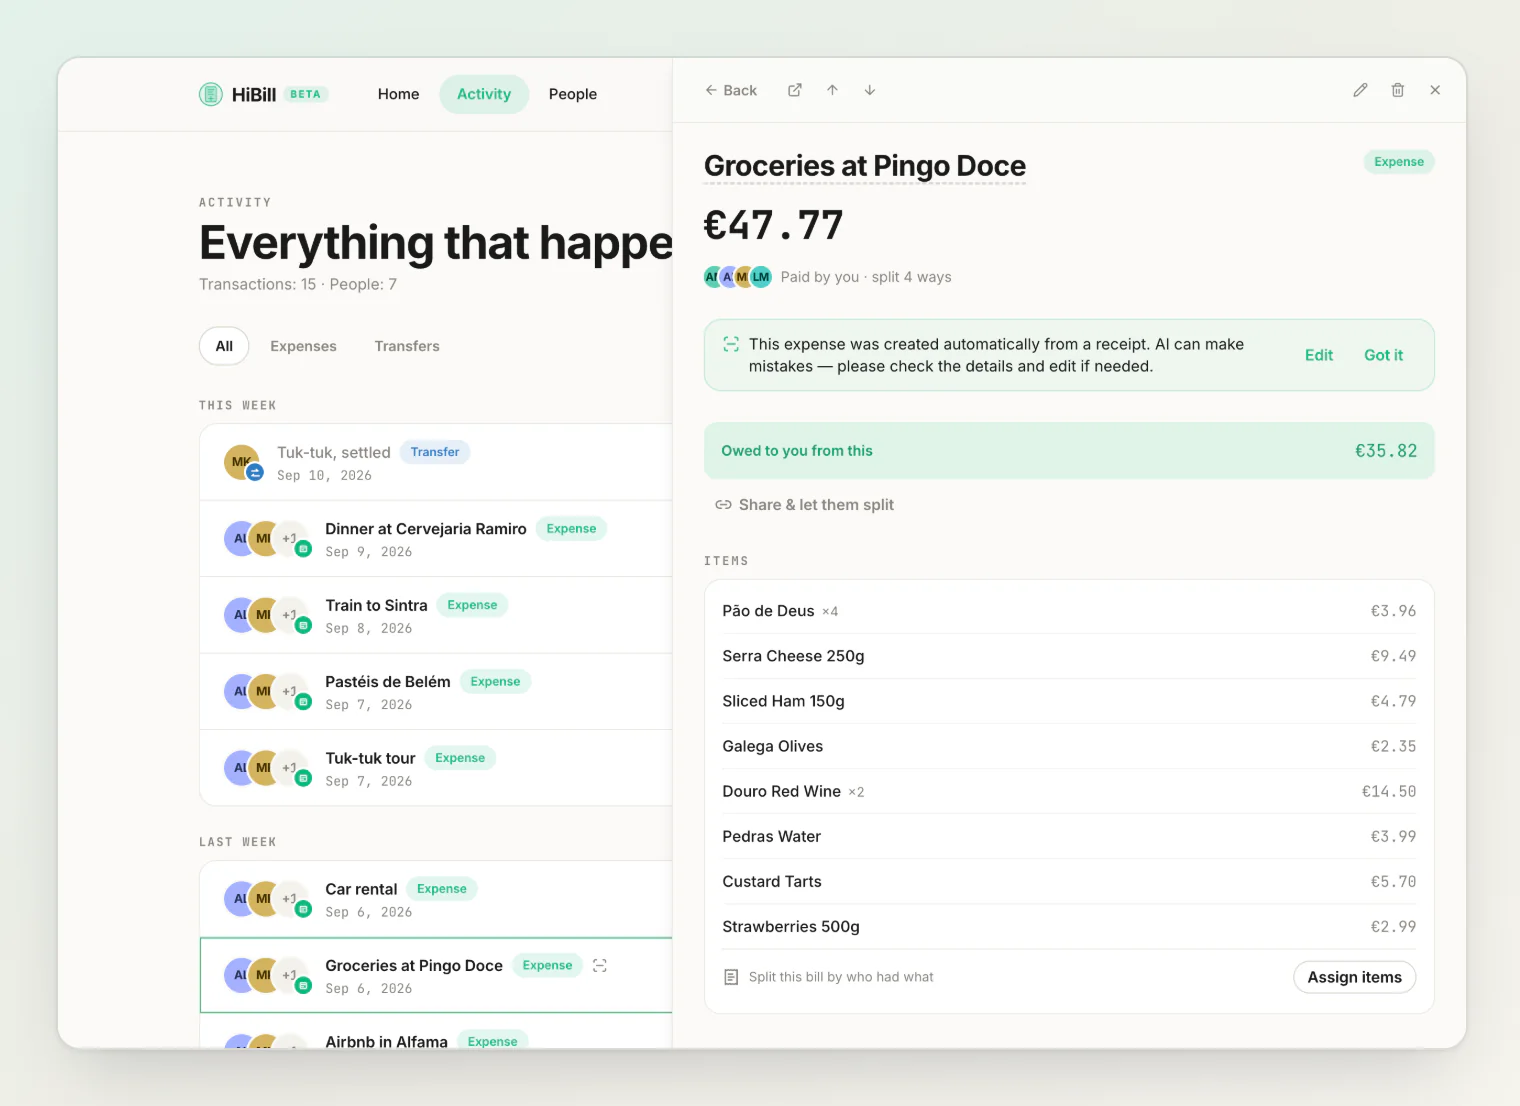Open the Dinner at Cervejaria Ramiro transaction

point(436,539)
